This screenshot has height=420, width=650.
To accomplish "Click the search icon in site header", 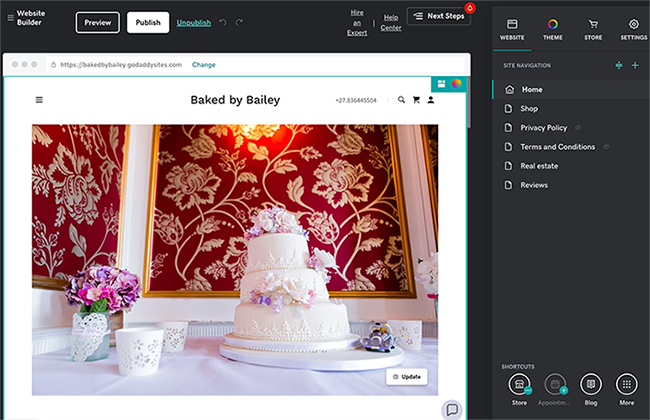I will (401, 100).
